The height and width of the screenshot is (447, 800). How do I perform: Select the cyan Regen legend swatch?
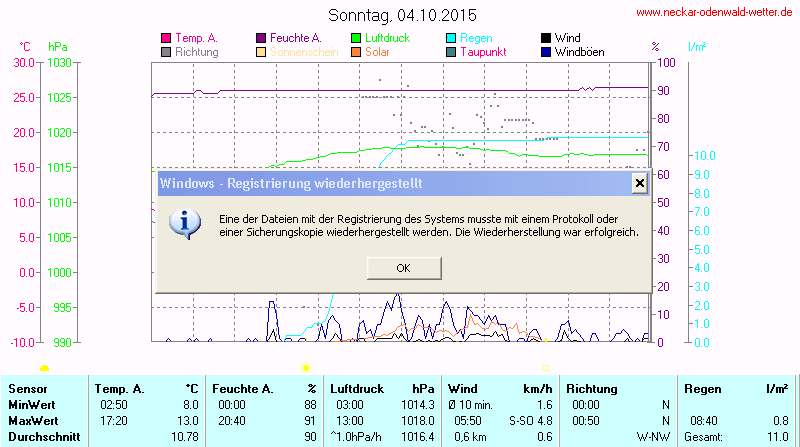[x=451, y=38]
